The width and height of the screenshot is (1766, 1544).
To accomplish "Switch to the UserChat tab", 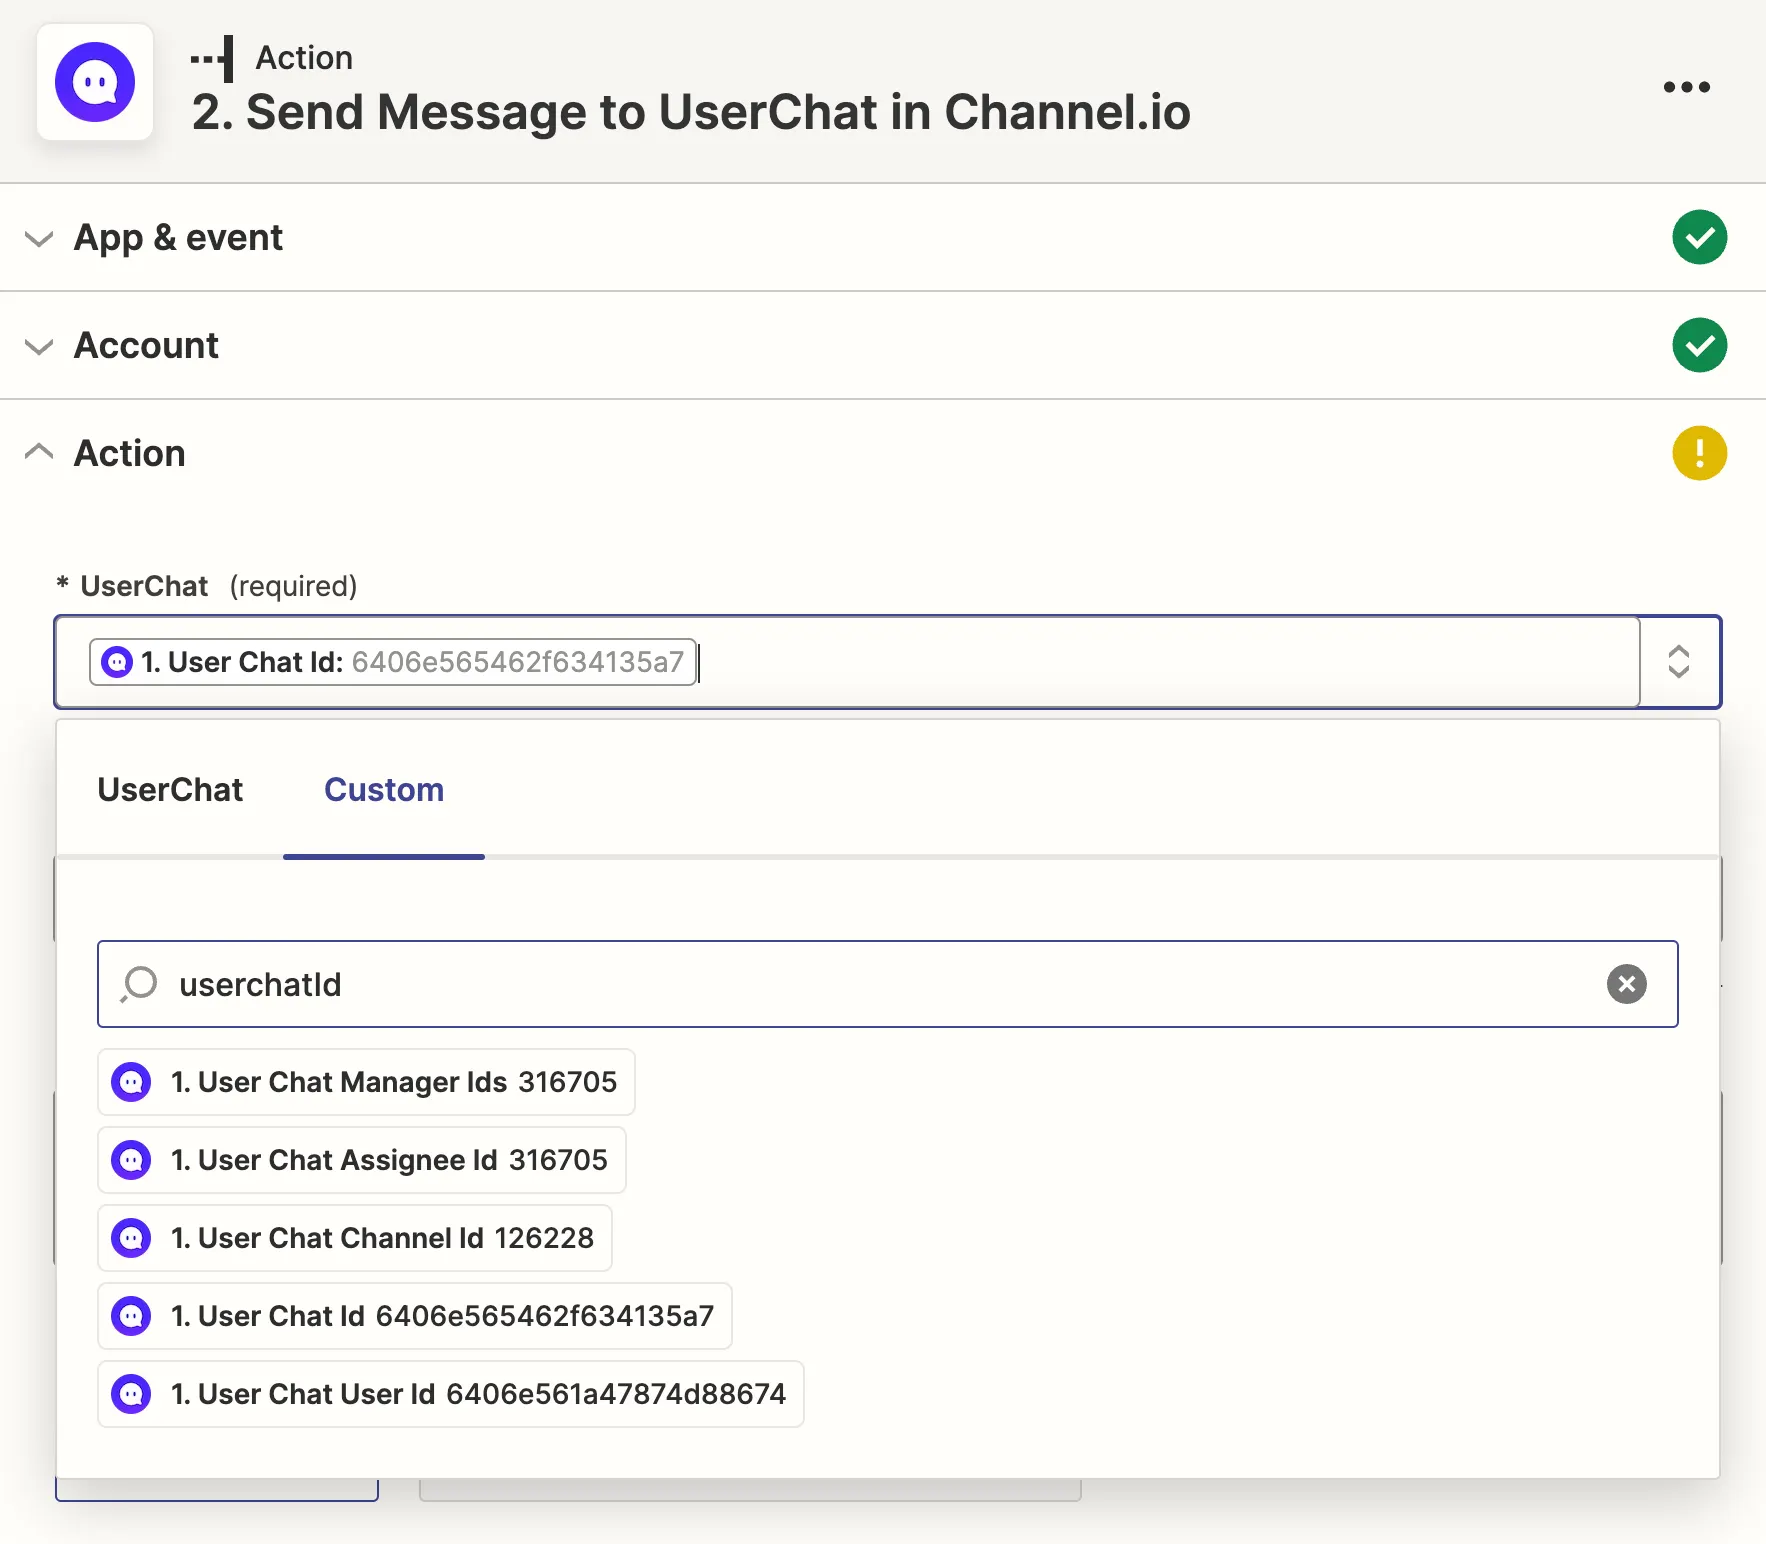I will (170, 790).
